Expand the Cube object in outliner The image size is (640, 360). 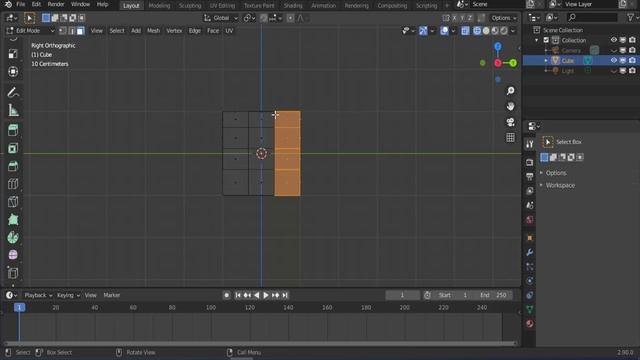(x=546, y=60)
